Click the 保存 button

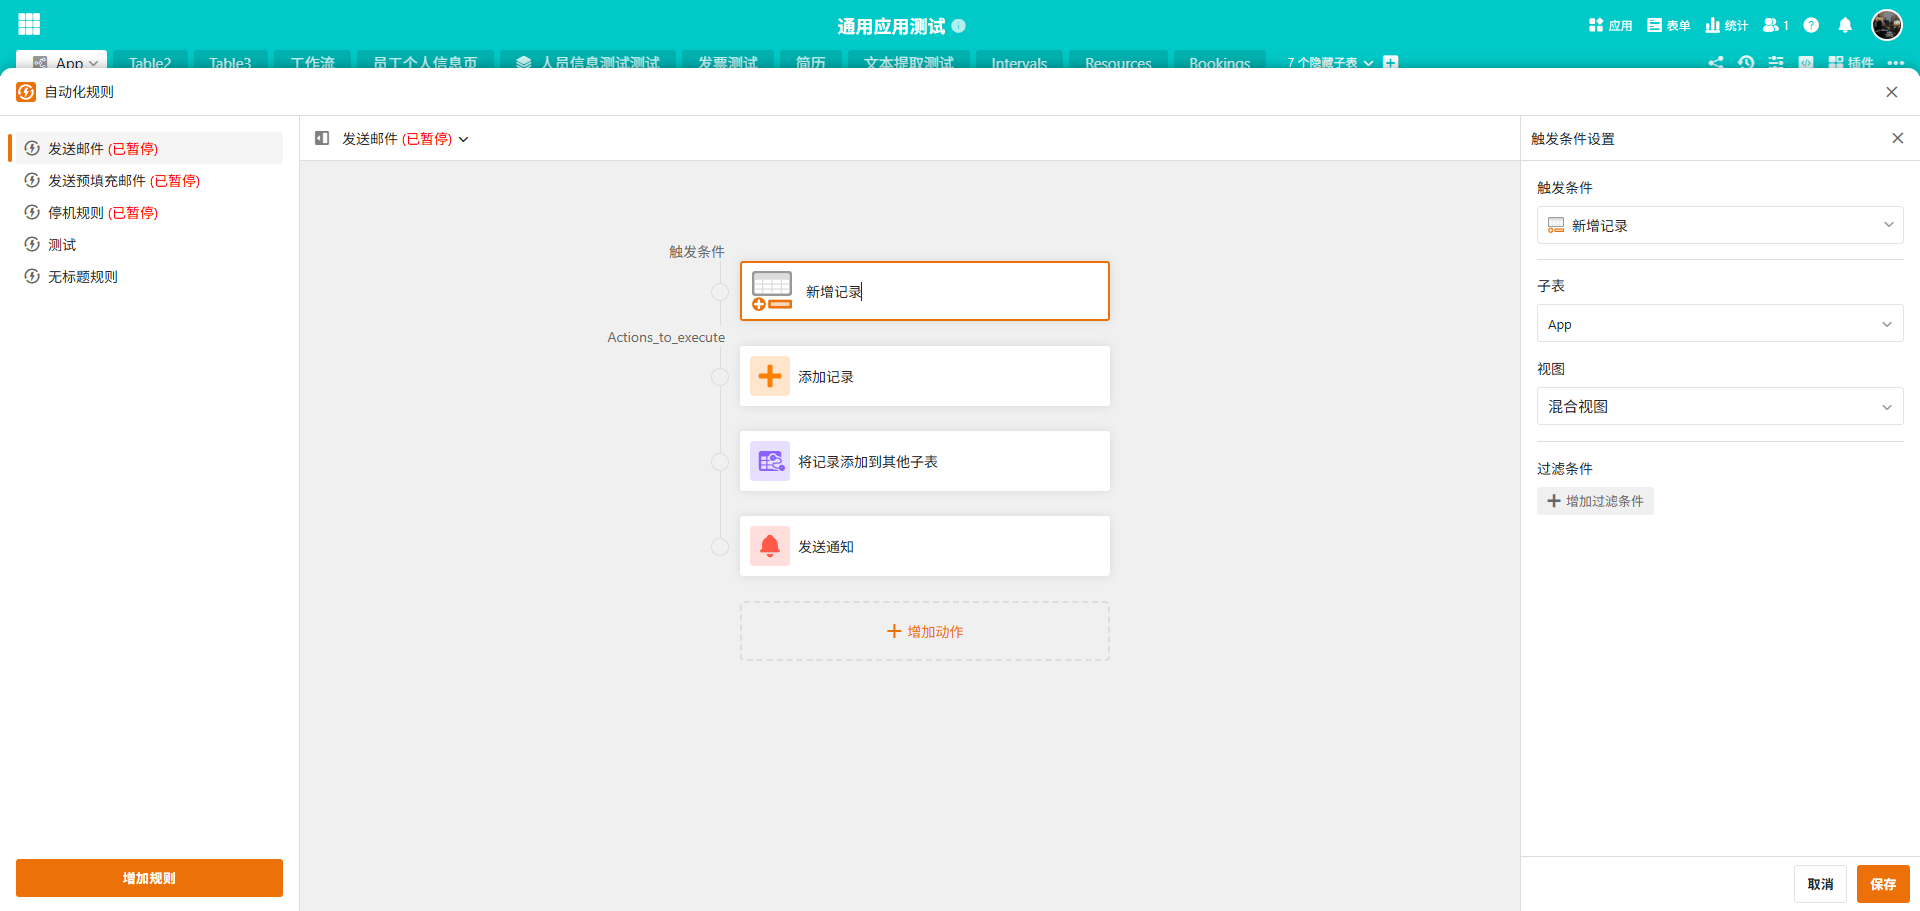tap(1882, 884)
